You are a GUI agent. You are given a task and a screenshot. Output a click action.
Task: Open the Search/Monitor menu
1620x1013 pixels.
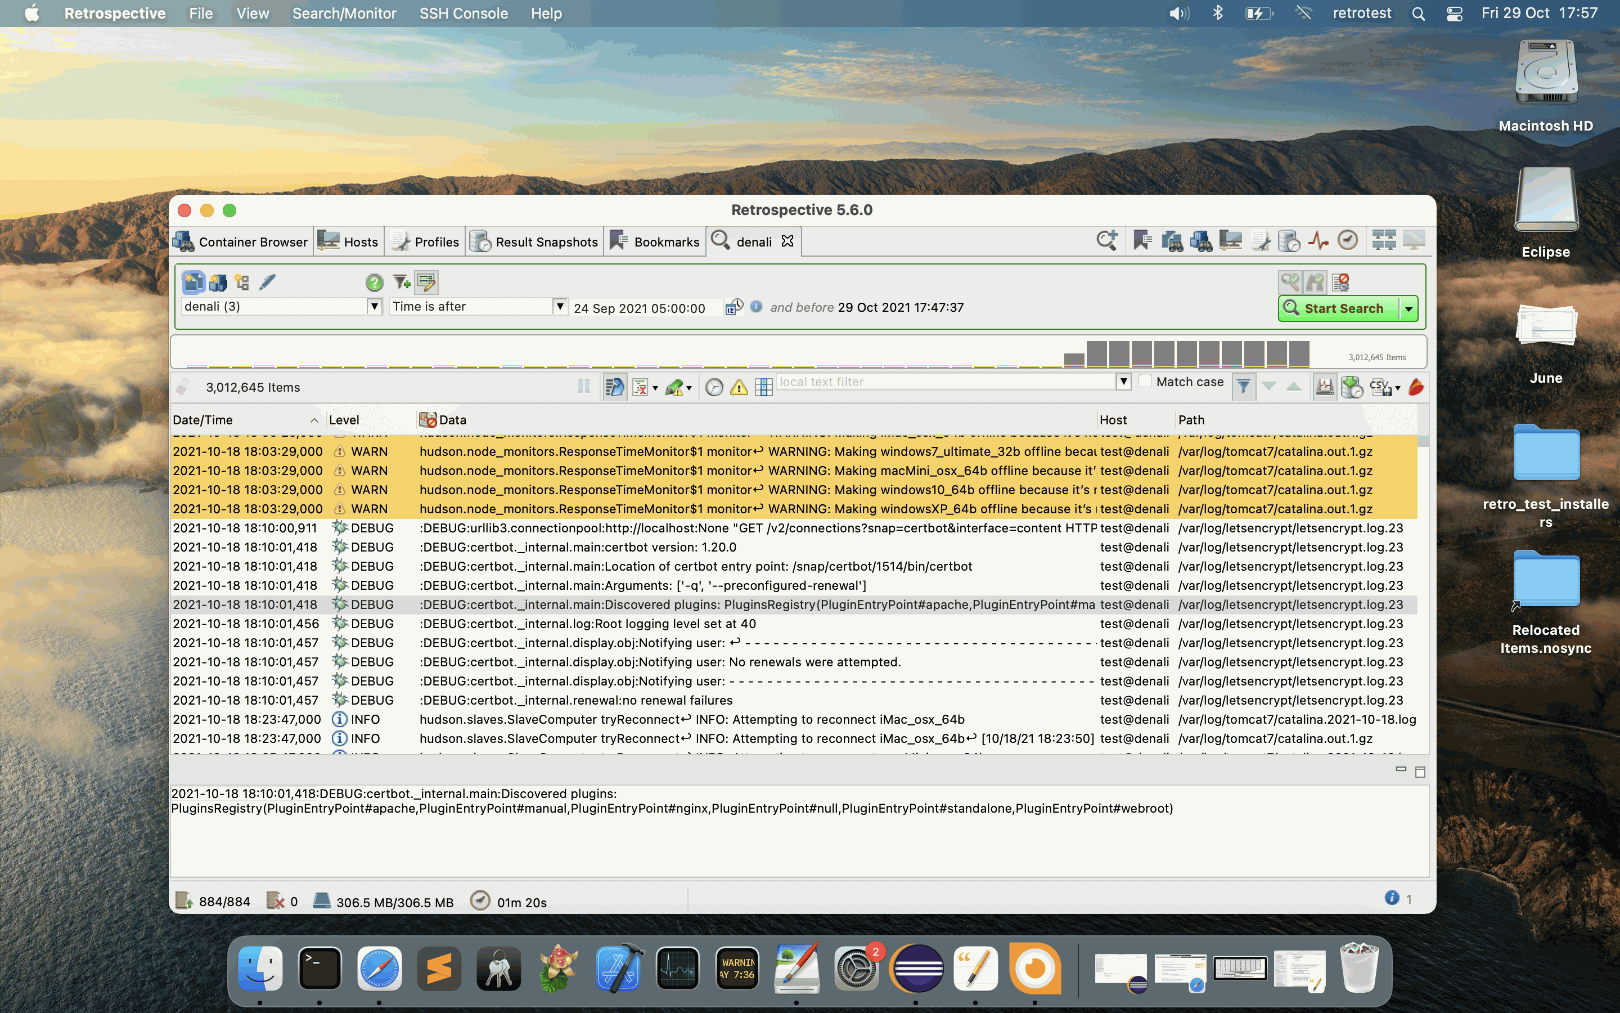[344, 13]
